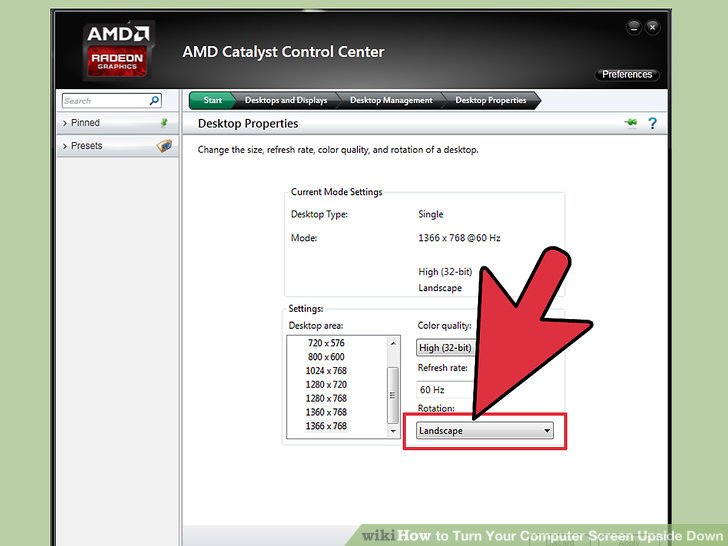Viewport: 728px width, 546px height.
Task: Select the Desktop Properties breadcrumb
Action: tap(491, 100)
